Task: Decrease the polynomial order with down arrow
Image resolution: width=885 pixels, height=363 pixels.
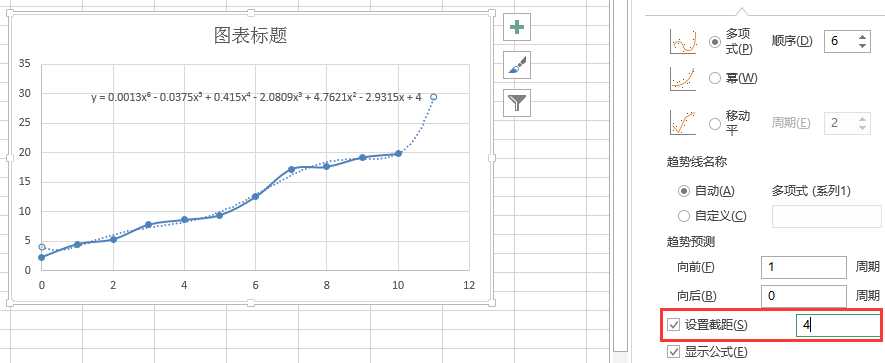Action: pos(861,46)
